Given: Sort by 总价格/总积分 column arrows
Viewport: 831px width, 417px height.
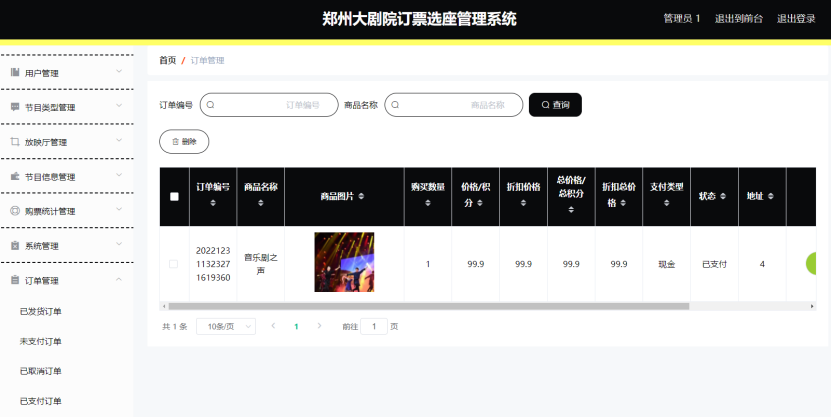Looking at the screenshot, I should [571, 210].
